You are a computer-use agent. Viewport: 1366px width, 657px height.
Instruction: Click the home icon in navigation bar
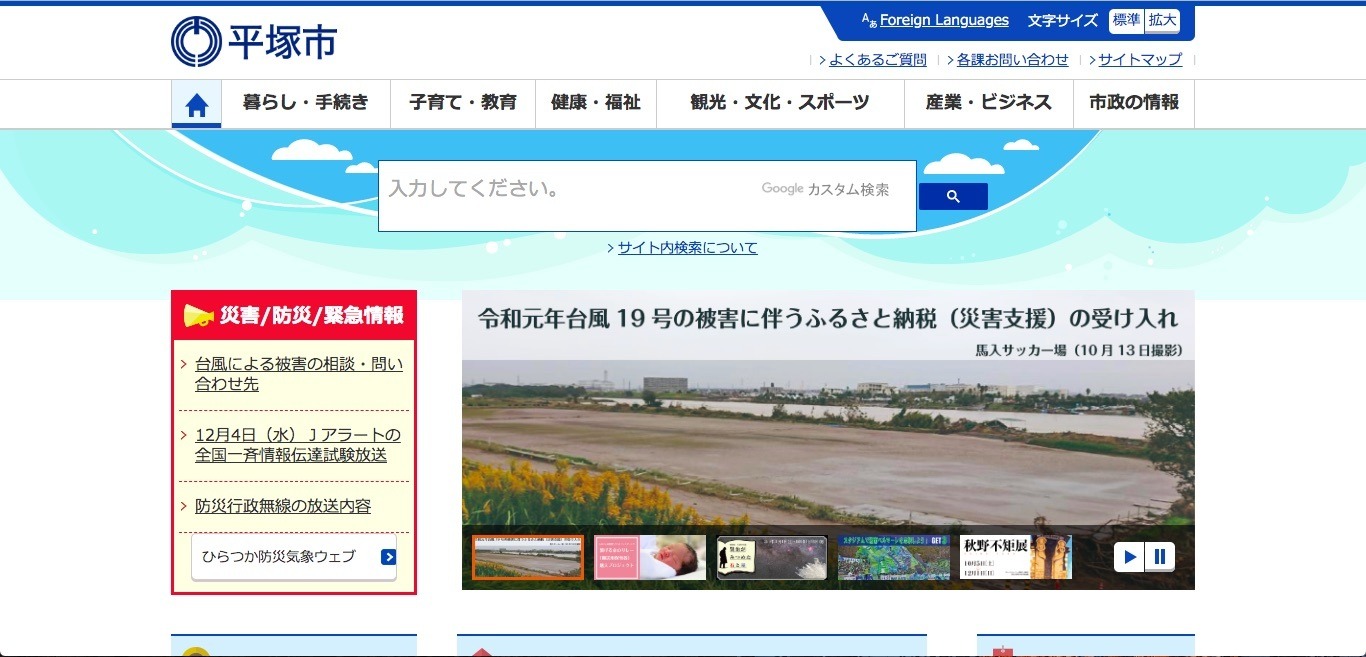coord(196,104)
